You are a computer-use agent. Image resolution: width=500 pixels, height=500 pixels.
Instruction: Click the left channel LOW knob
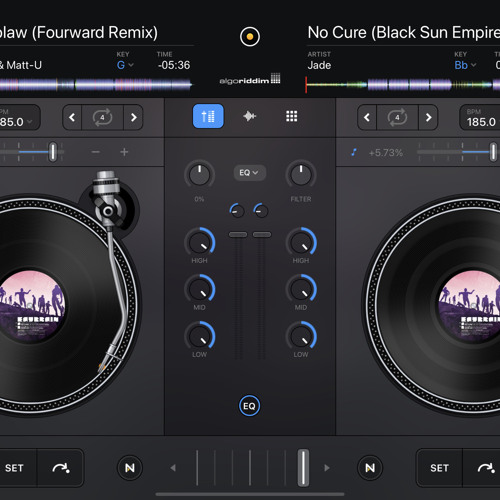point(199,336)
